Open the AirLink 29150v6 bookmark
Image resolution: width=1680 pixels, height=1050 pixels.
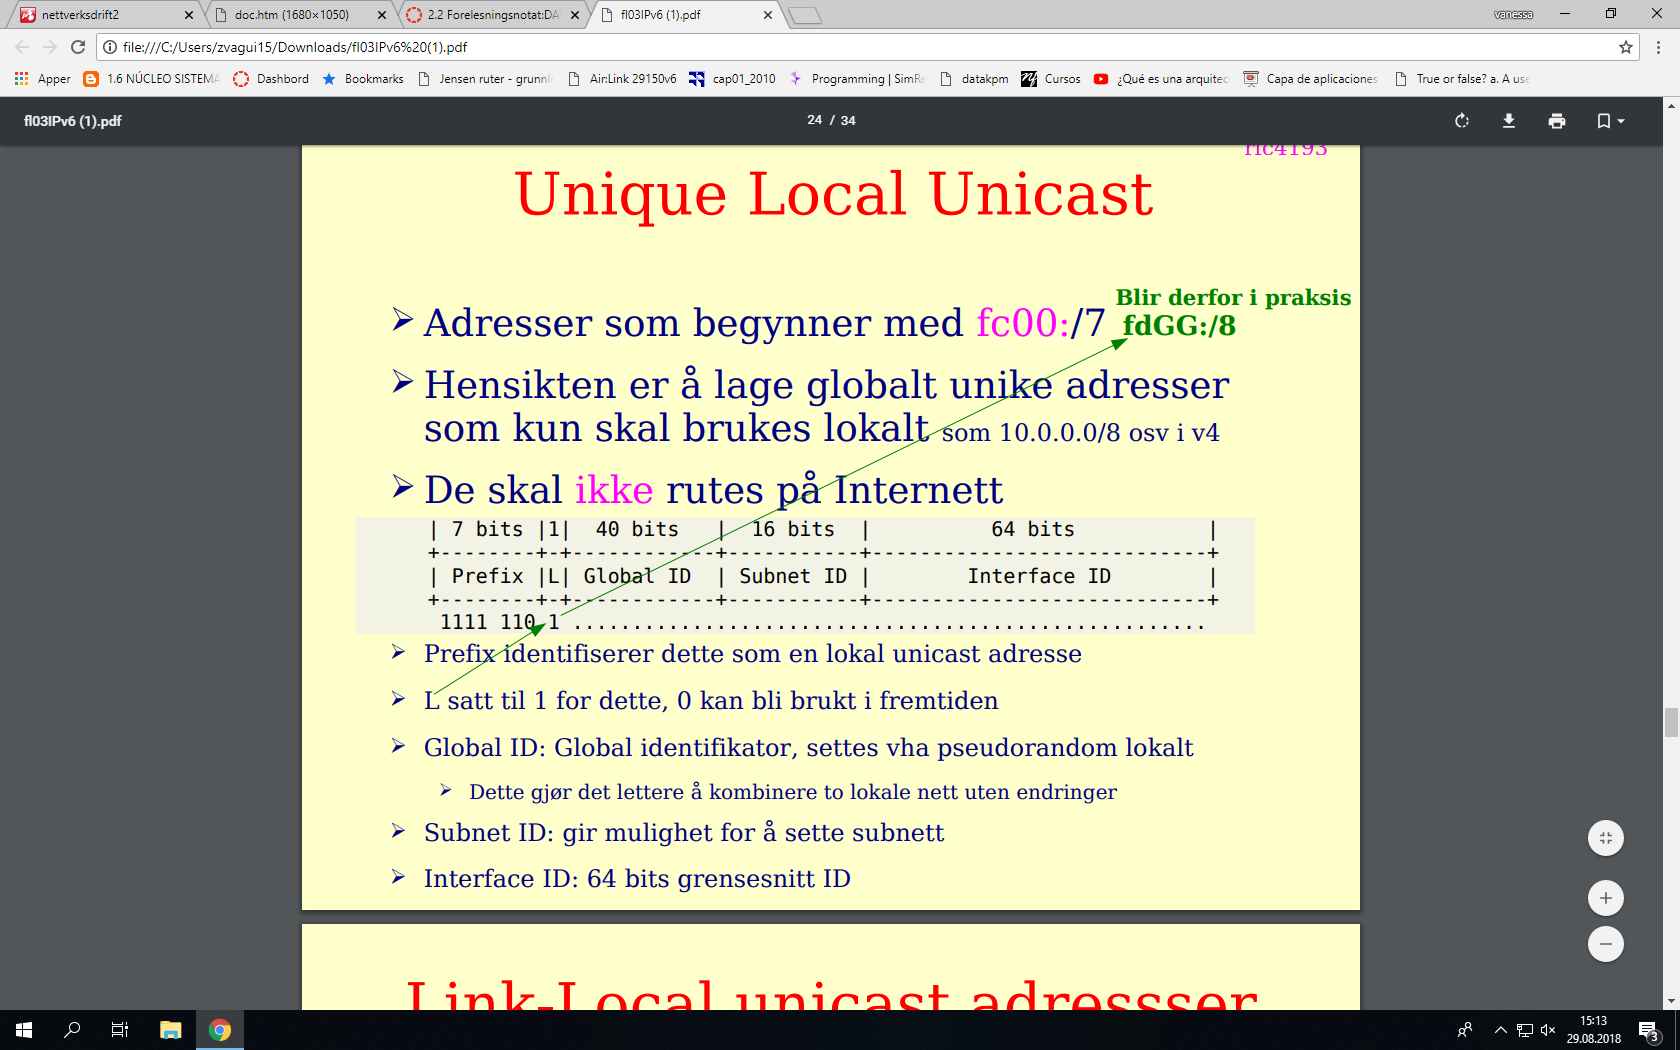coord(622,79)
